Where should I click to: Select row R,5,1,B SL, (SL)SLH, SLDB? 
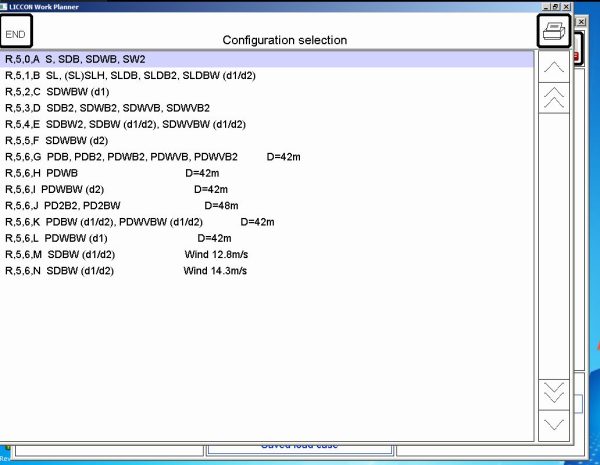[x=267, y=75]
